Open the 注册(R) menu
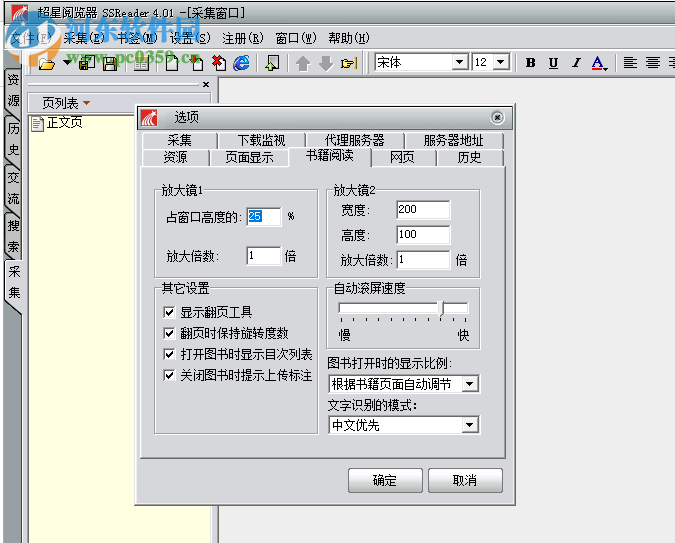Screen dimensions: 675x543 (x=243, y=38)
